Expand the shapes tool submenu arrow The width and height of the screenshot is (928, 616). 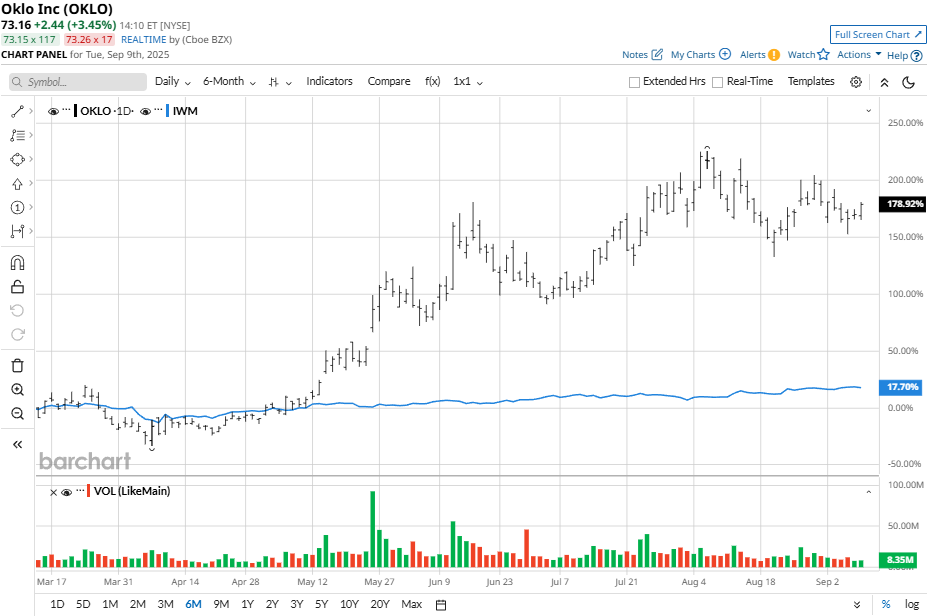31,159
